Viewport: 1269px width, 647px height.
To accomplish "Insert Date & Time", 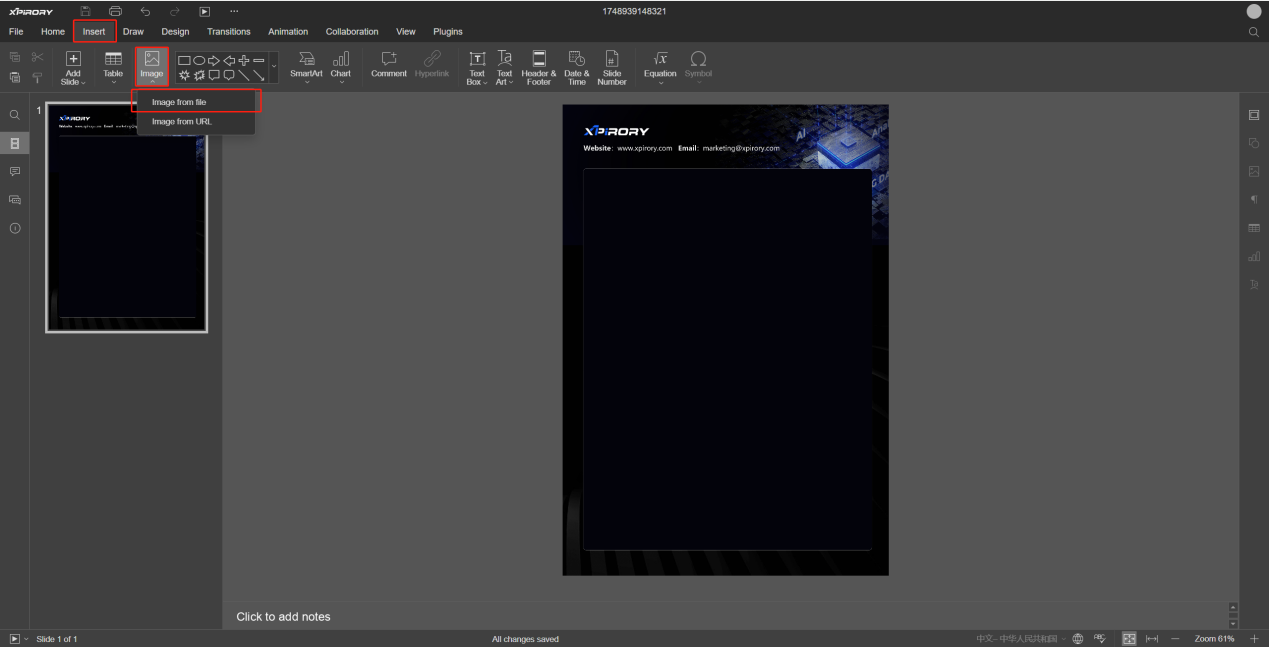I will [x=576, y=60].
